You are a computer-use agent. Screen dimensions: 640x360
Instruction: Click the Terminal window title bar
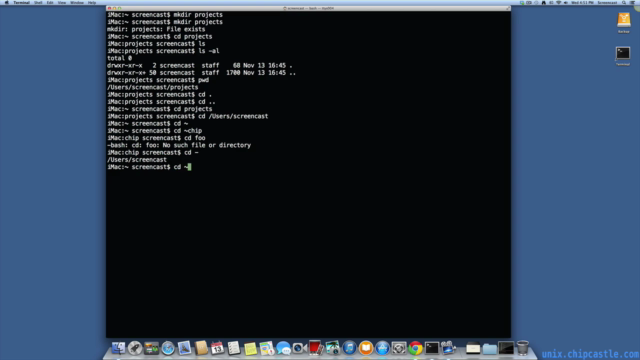coord(308,8)
